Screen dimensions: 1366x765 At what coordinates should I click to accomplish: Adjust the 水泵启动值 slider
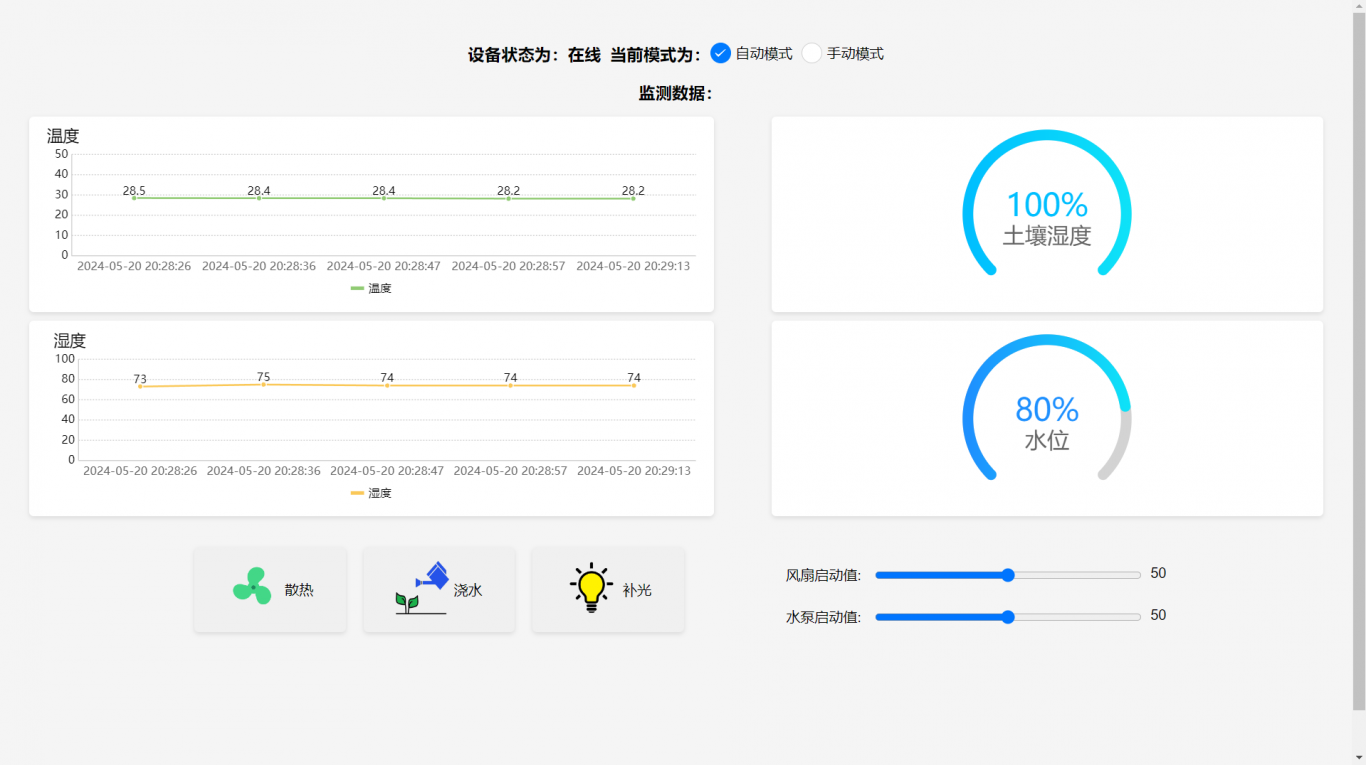click(1008, 617)
